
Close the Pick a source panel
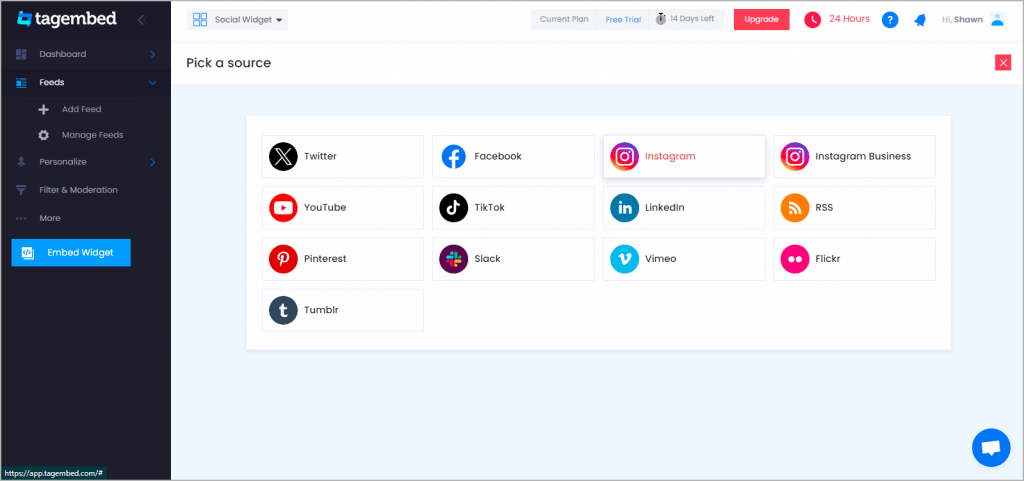pos(1003,63)
